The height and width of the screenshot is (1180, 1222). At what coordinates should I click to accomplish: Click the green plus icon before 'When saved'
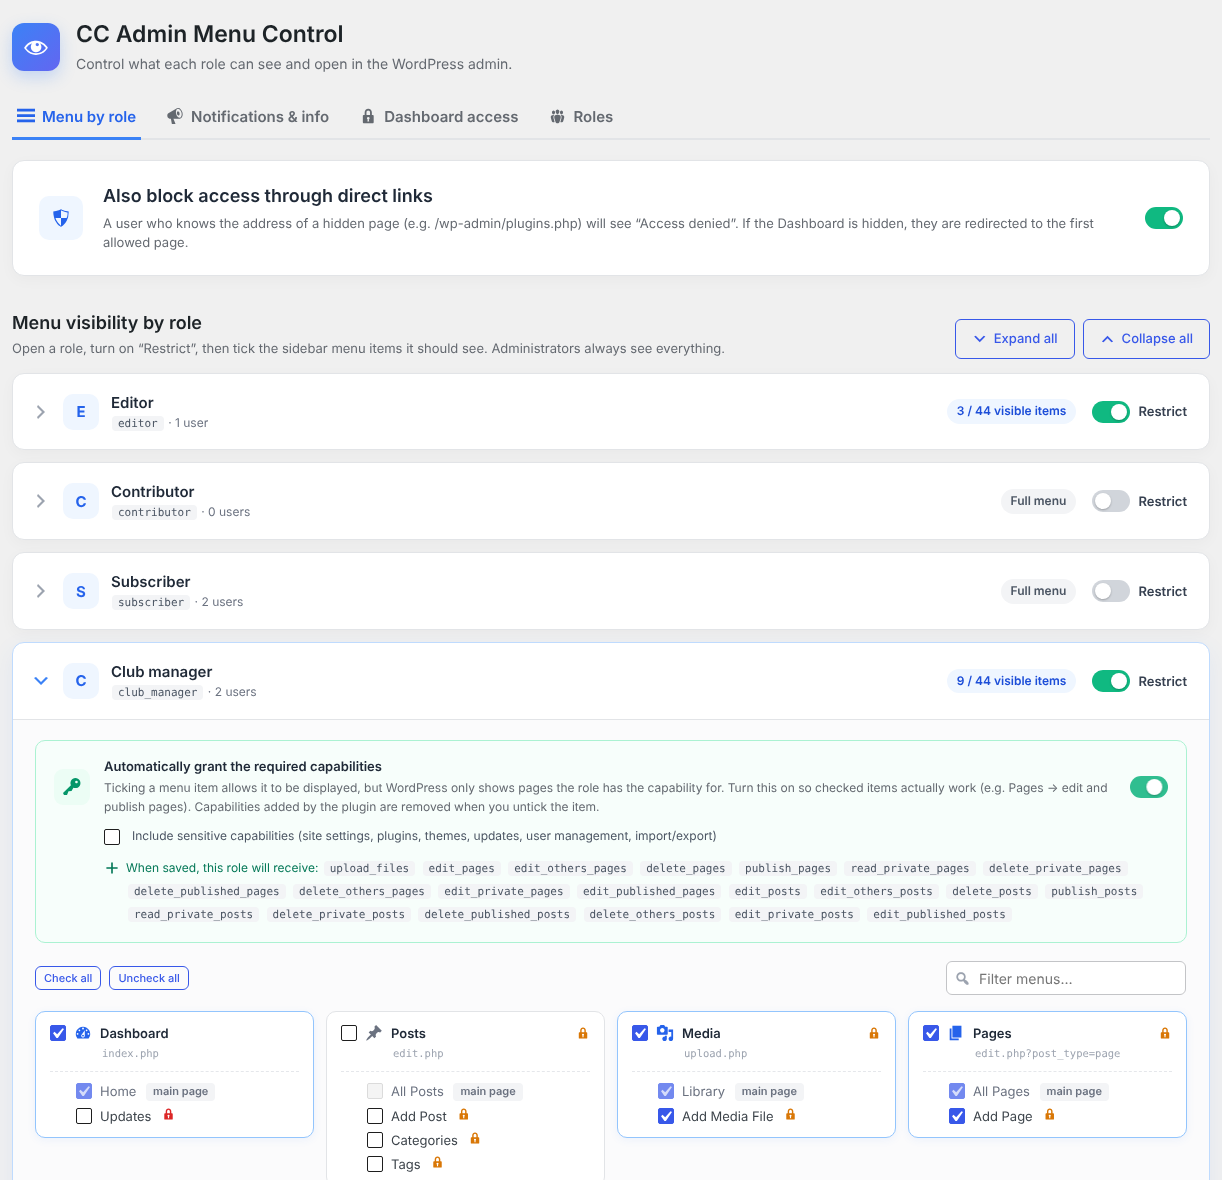click(x=112, y=868)
